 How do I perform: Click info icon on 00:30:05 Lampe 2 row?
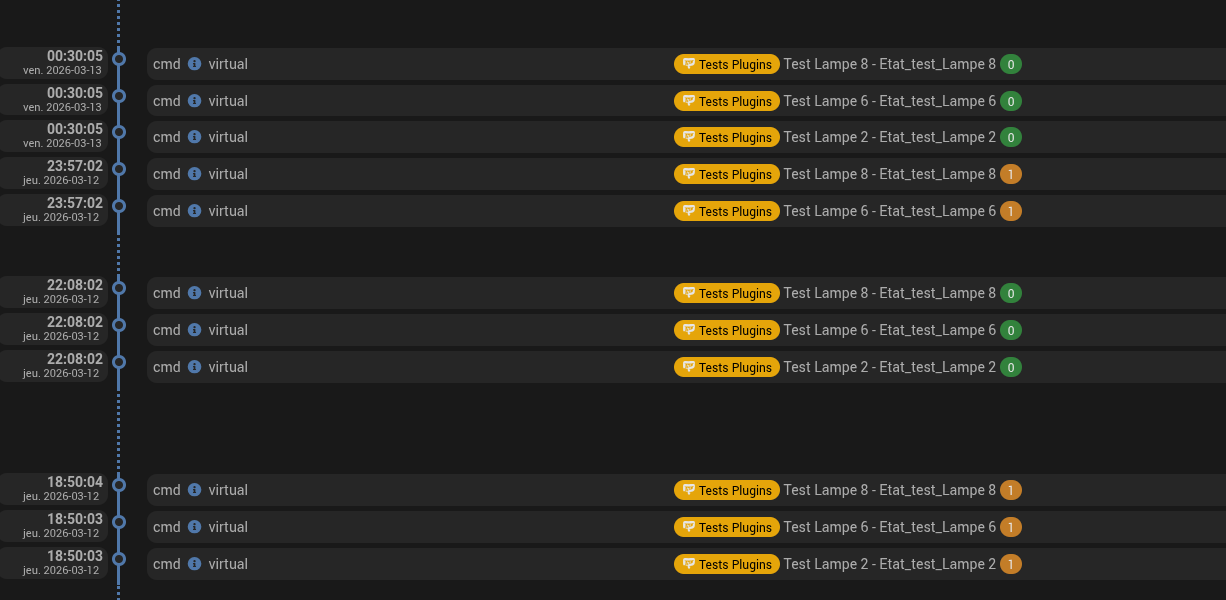pyautogui.click(x=195, y=137)
